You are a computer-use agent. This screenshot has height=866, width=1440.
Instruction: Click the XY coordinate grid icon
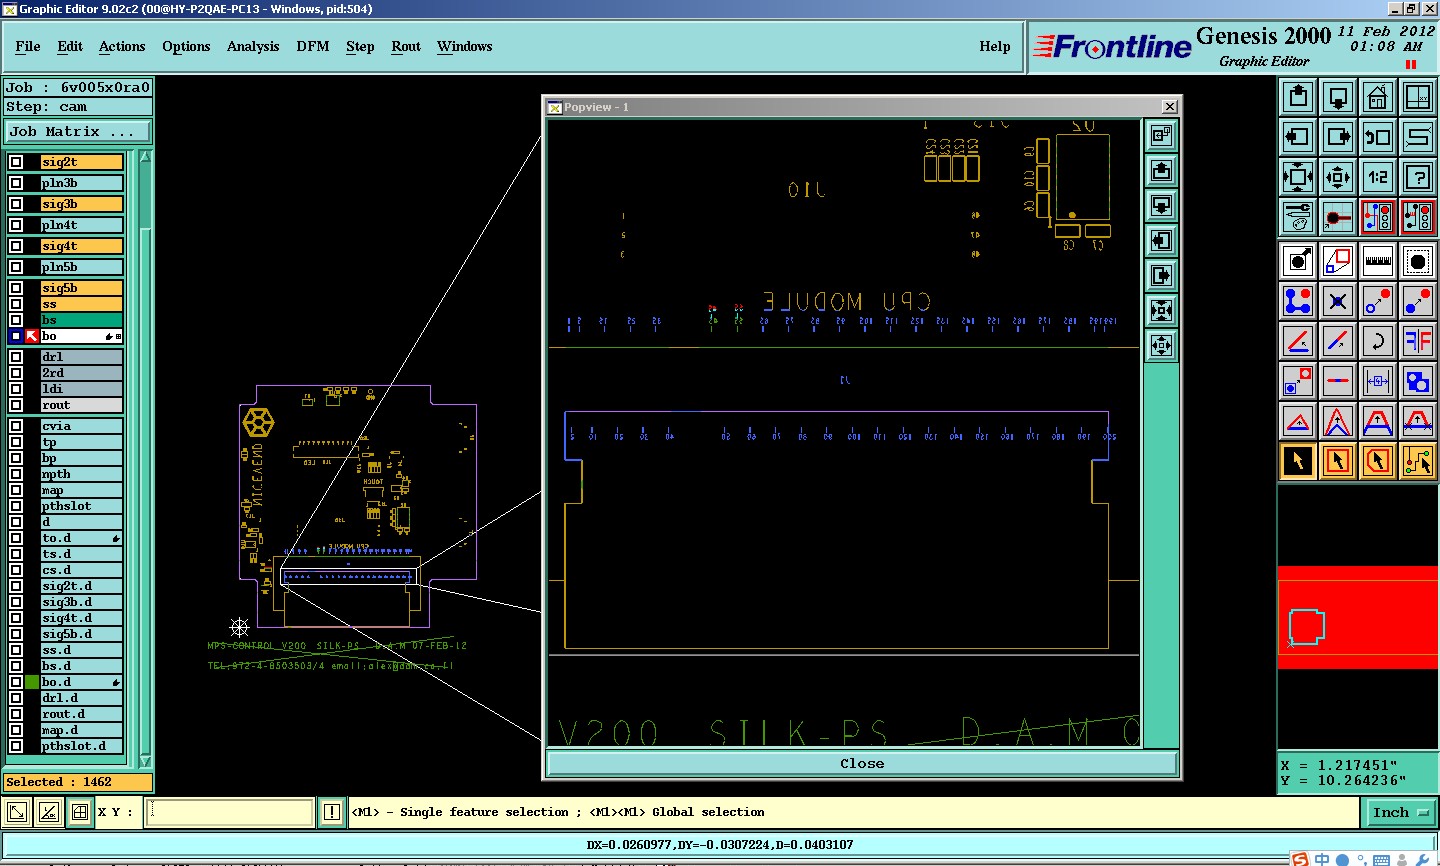point(1418,97)
